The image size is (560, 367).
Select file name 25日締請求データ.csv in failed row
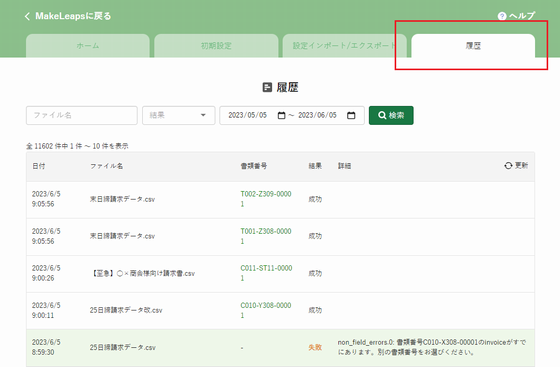[122, 347]
